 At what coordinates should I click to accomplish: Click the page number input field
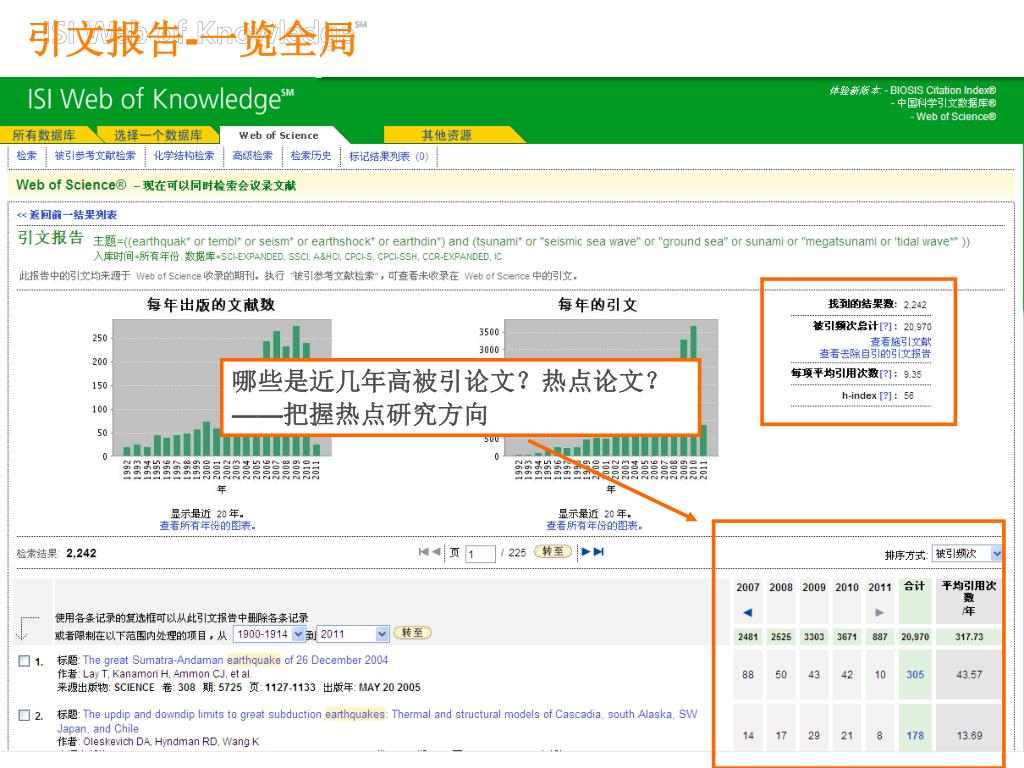tap(480, 554)
